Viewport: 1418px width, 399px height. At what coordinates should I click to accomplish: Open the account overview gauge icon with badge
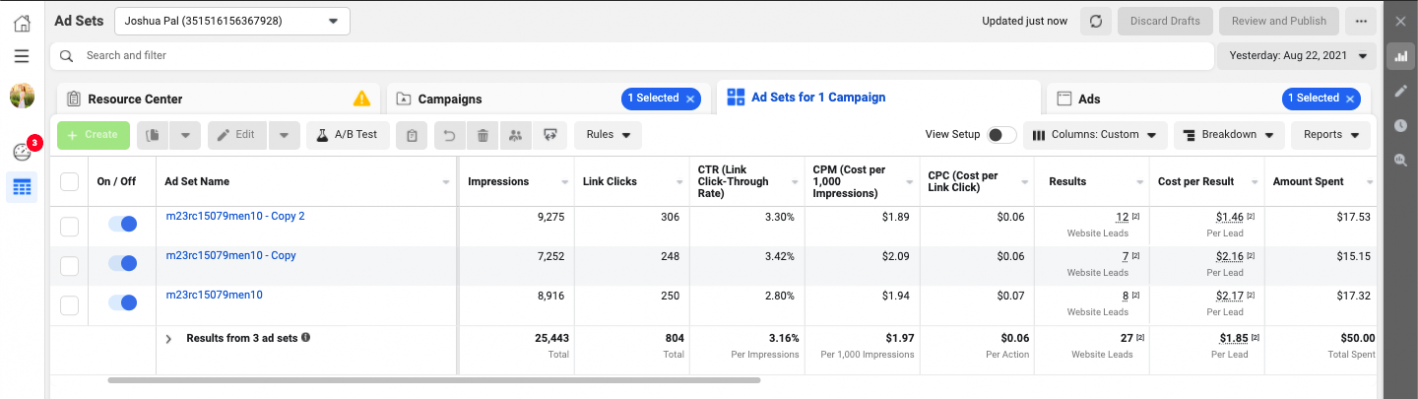(22, 152)
